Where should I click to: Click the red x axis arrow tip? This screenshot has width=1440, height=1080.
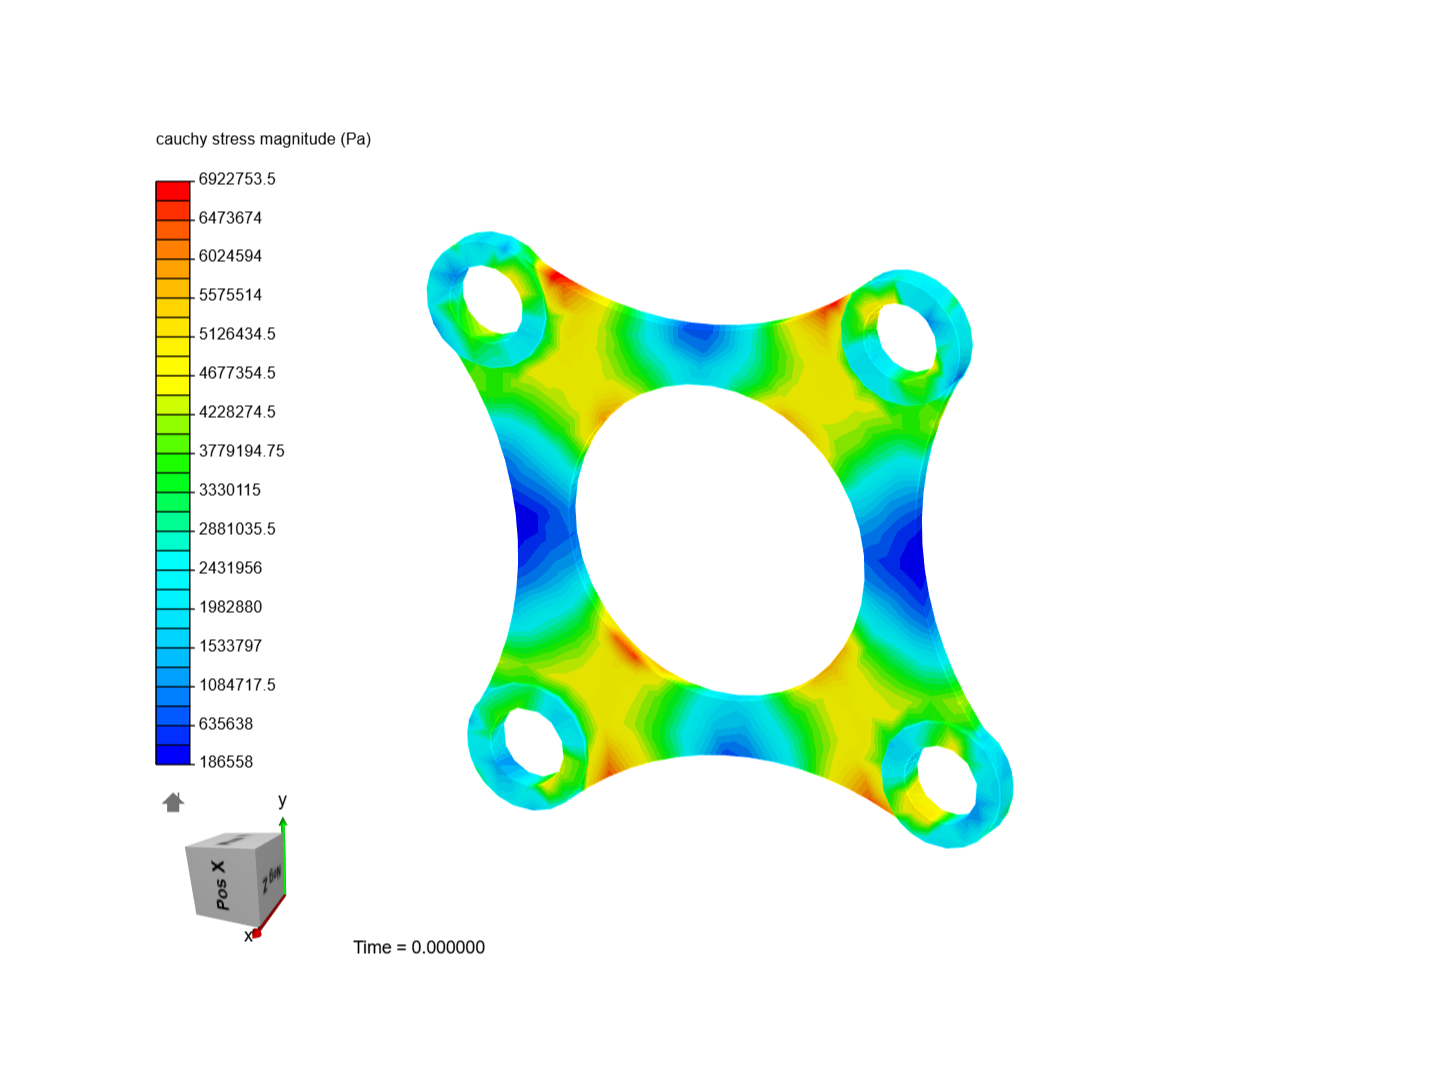pos(257,932)
